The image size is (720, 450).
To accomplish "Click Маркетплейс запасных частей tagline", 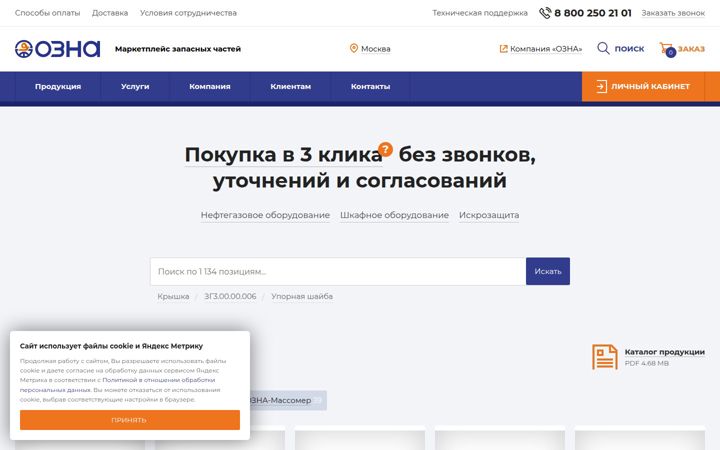I will point(178,49).
